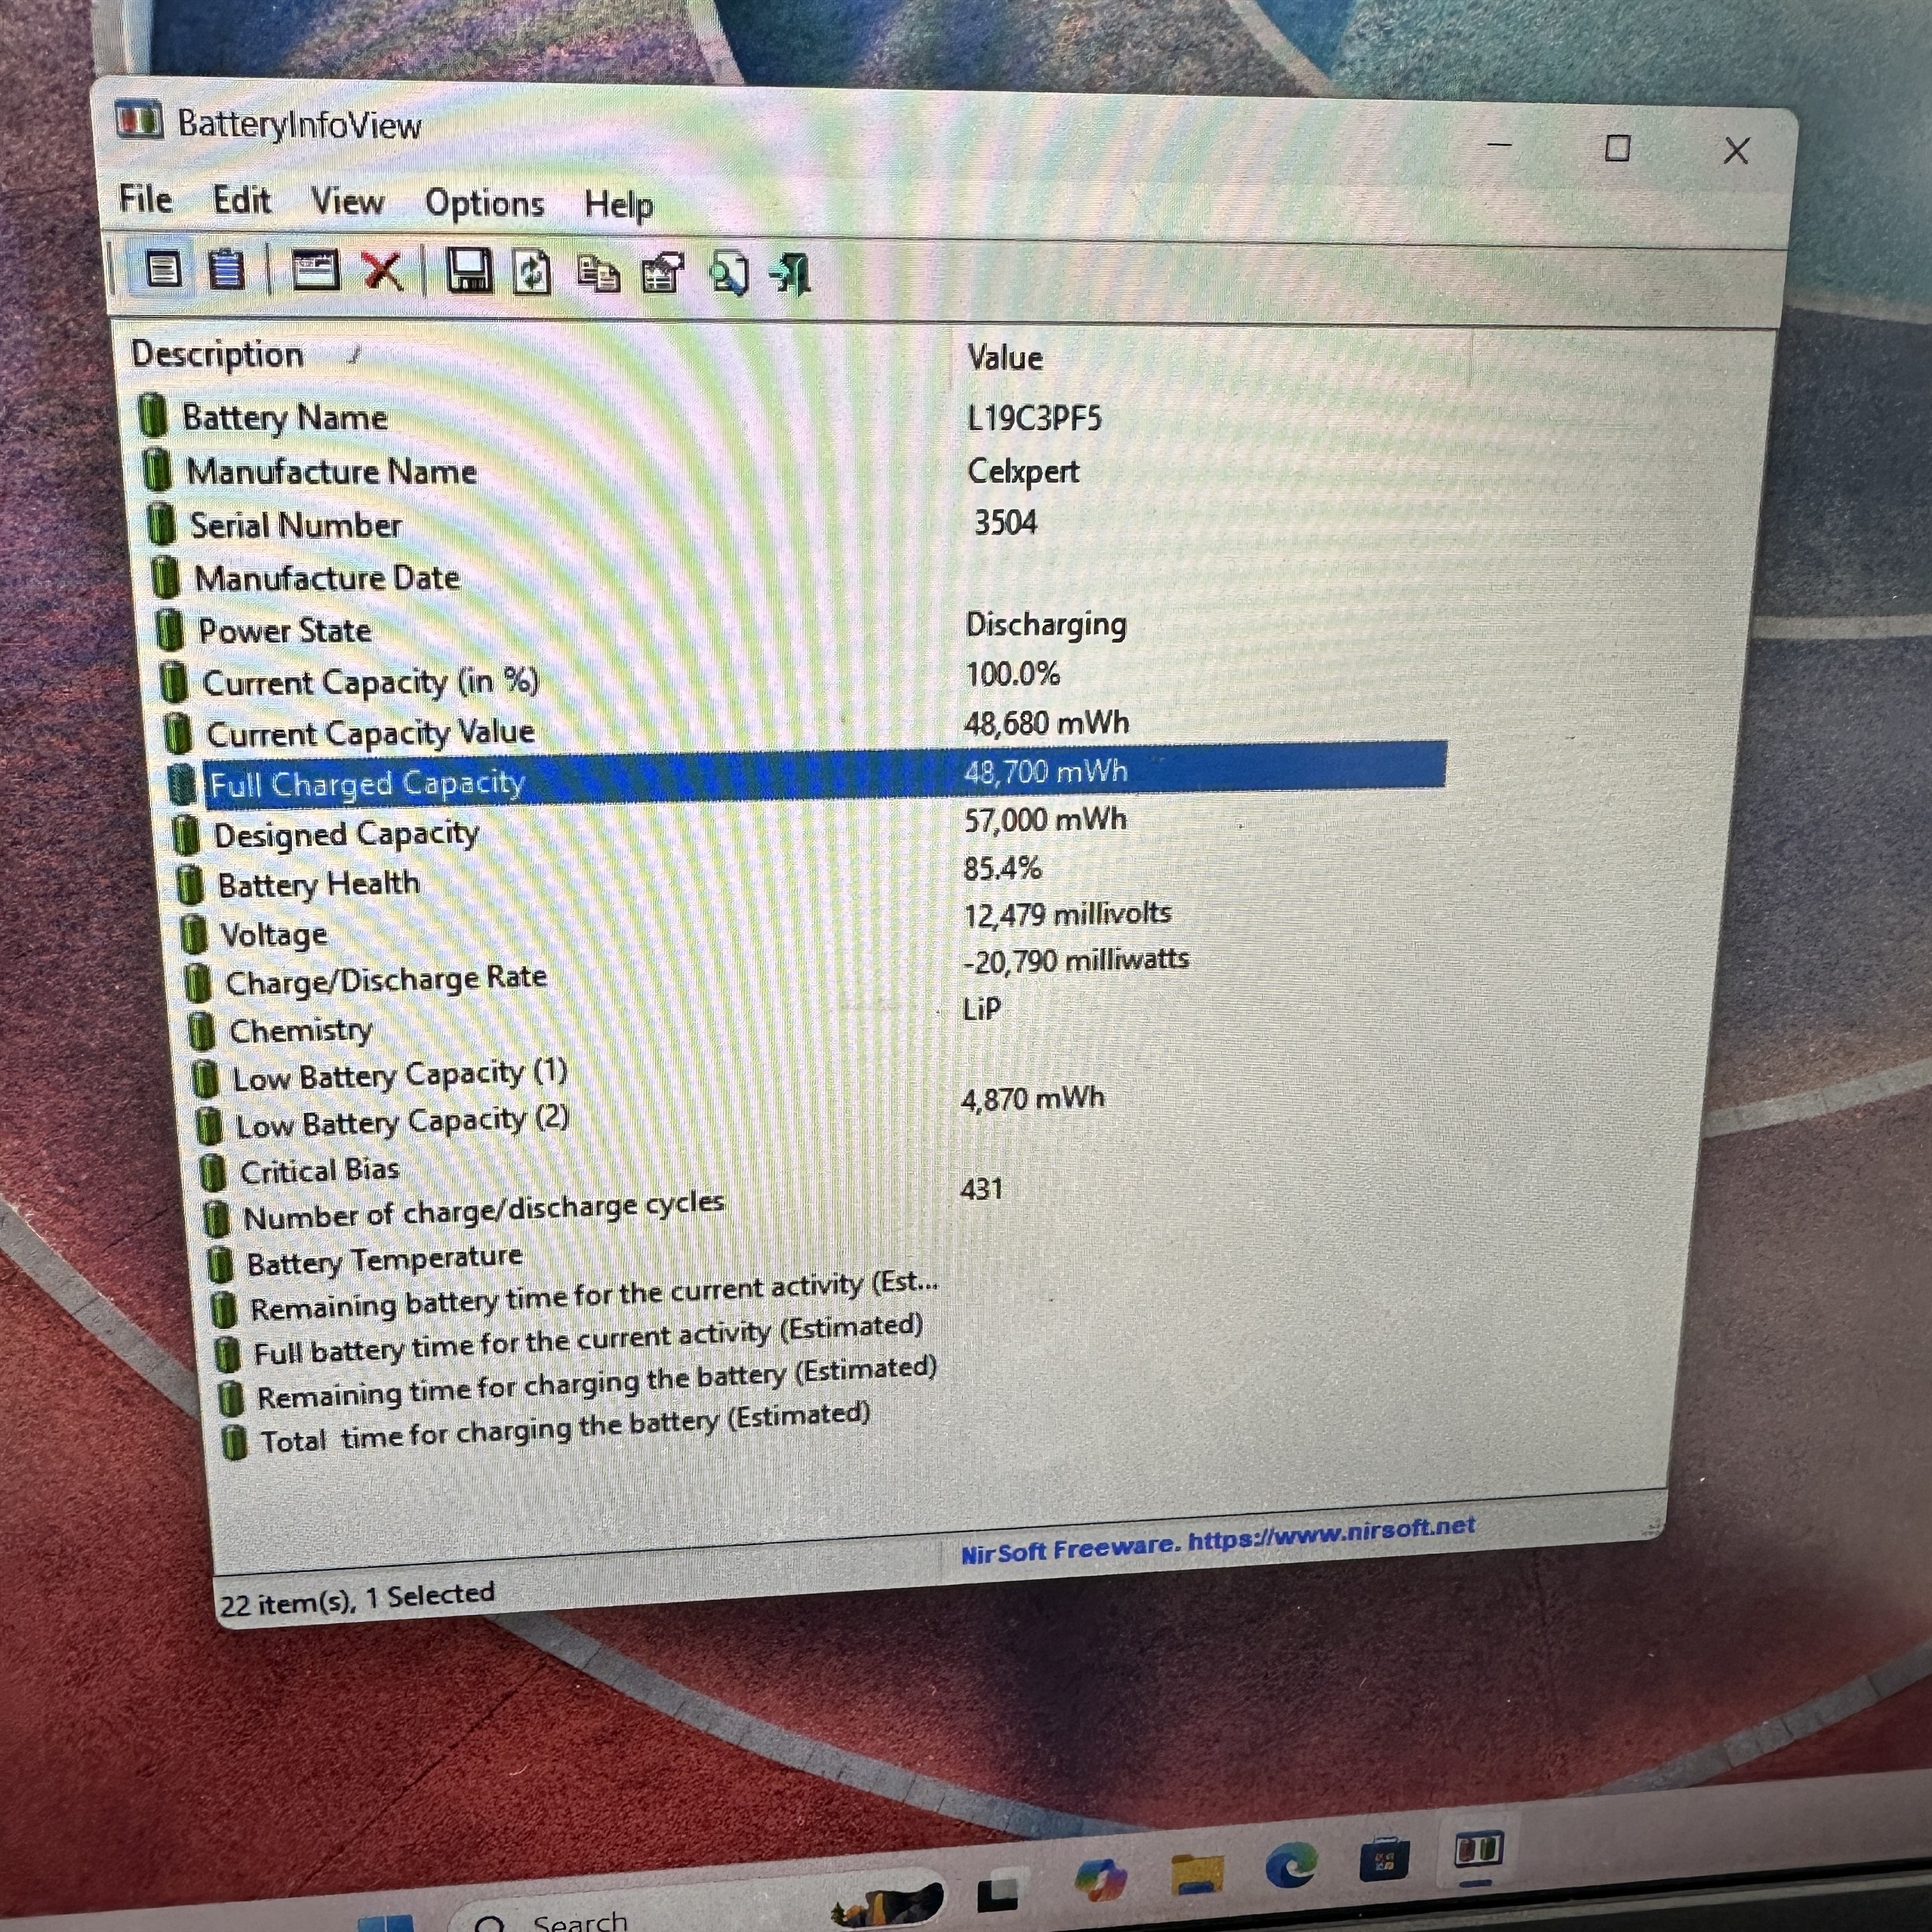Click the Show Battery Information toolbar icon
1932x1932 pixels.
tap(164, 268)
